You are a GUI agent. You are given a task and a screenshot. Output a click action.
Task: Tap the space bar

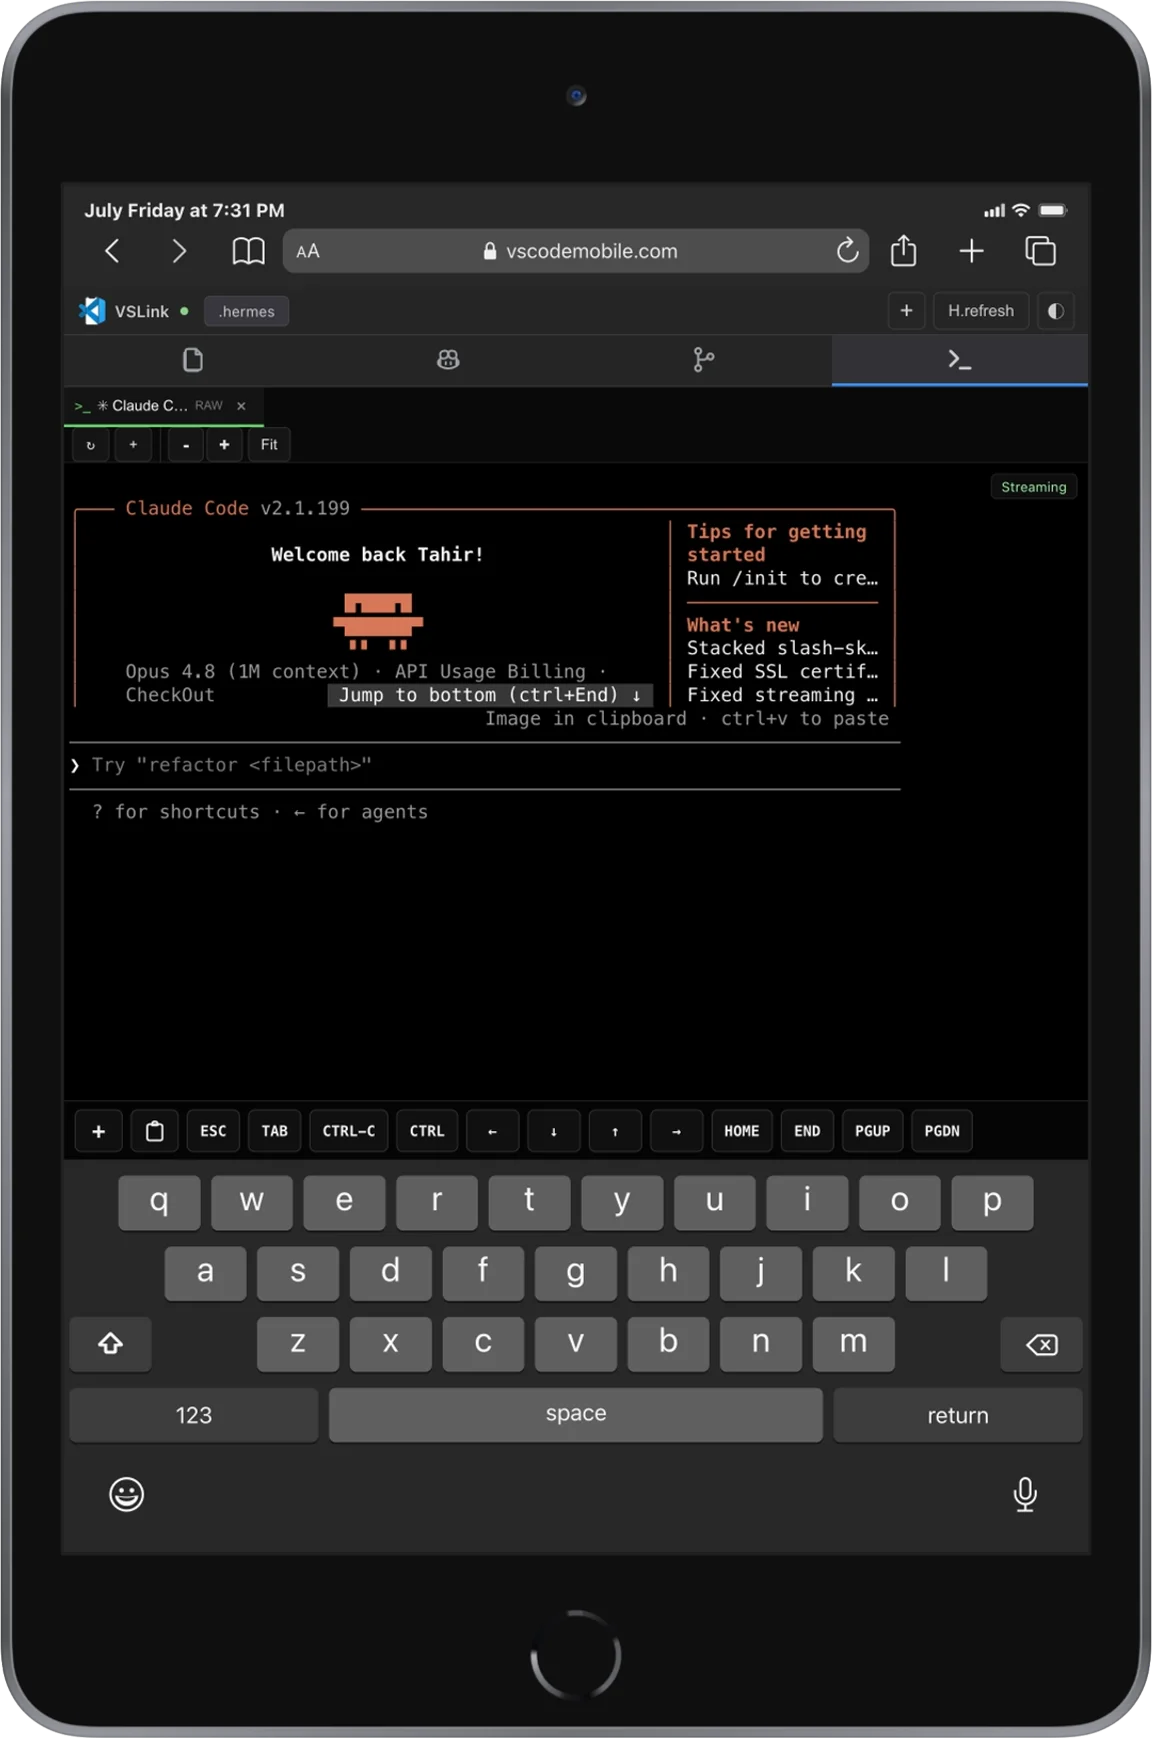576,1414
